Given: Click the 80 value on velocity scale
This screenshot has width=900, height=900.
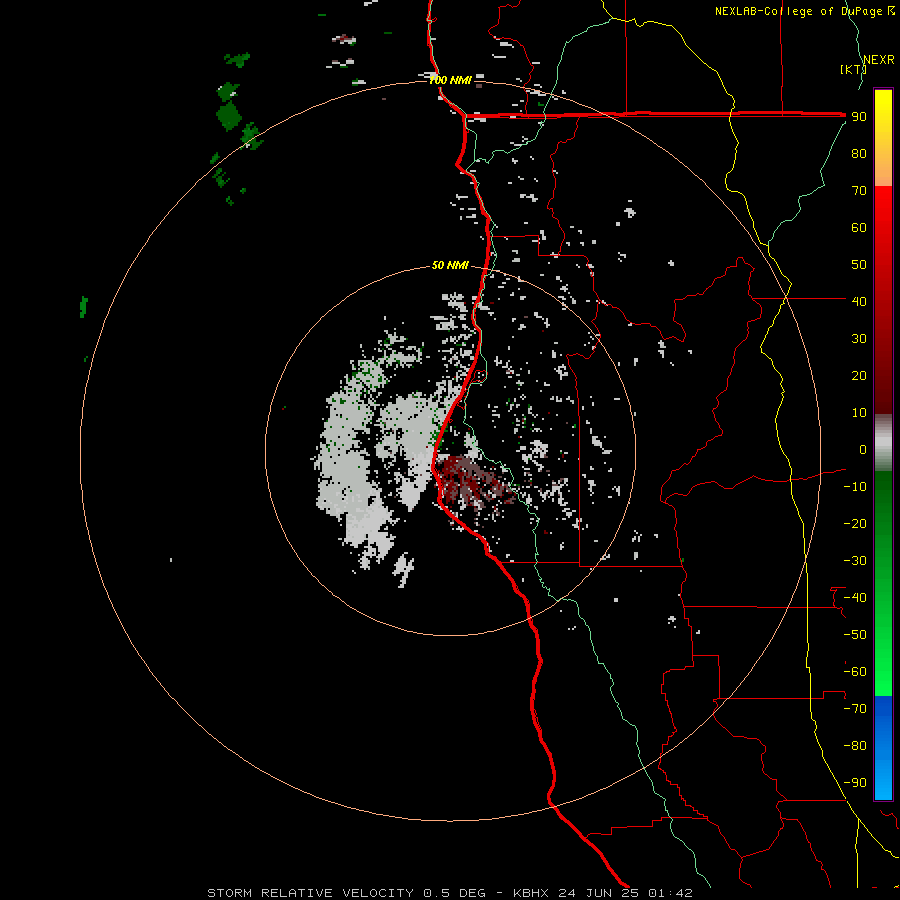Looking at the screenshot, I should tap(859, 153).
